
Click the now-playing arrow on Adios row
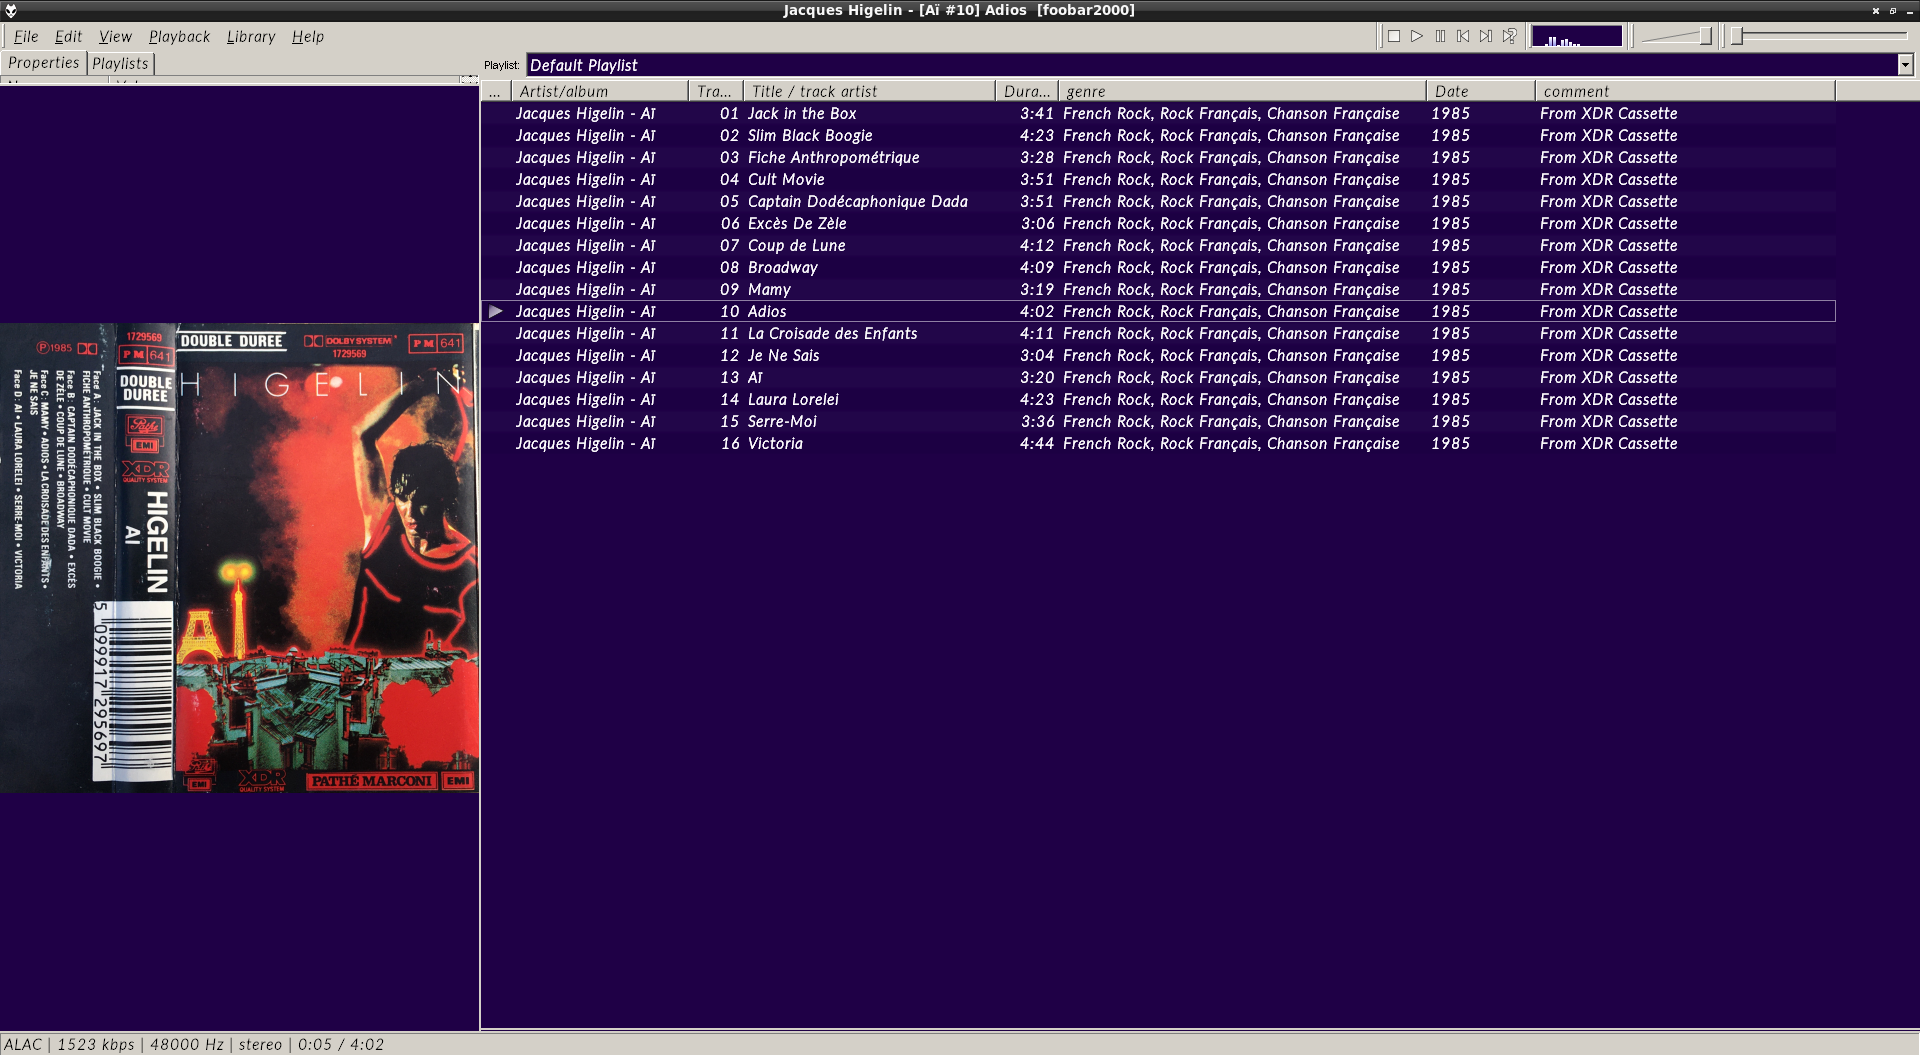click(x=496, y=312)
